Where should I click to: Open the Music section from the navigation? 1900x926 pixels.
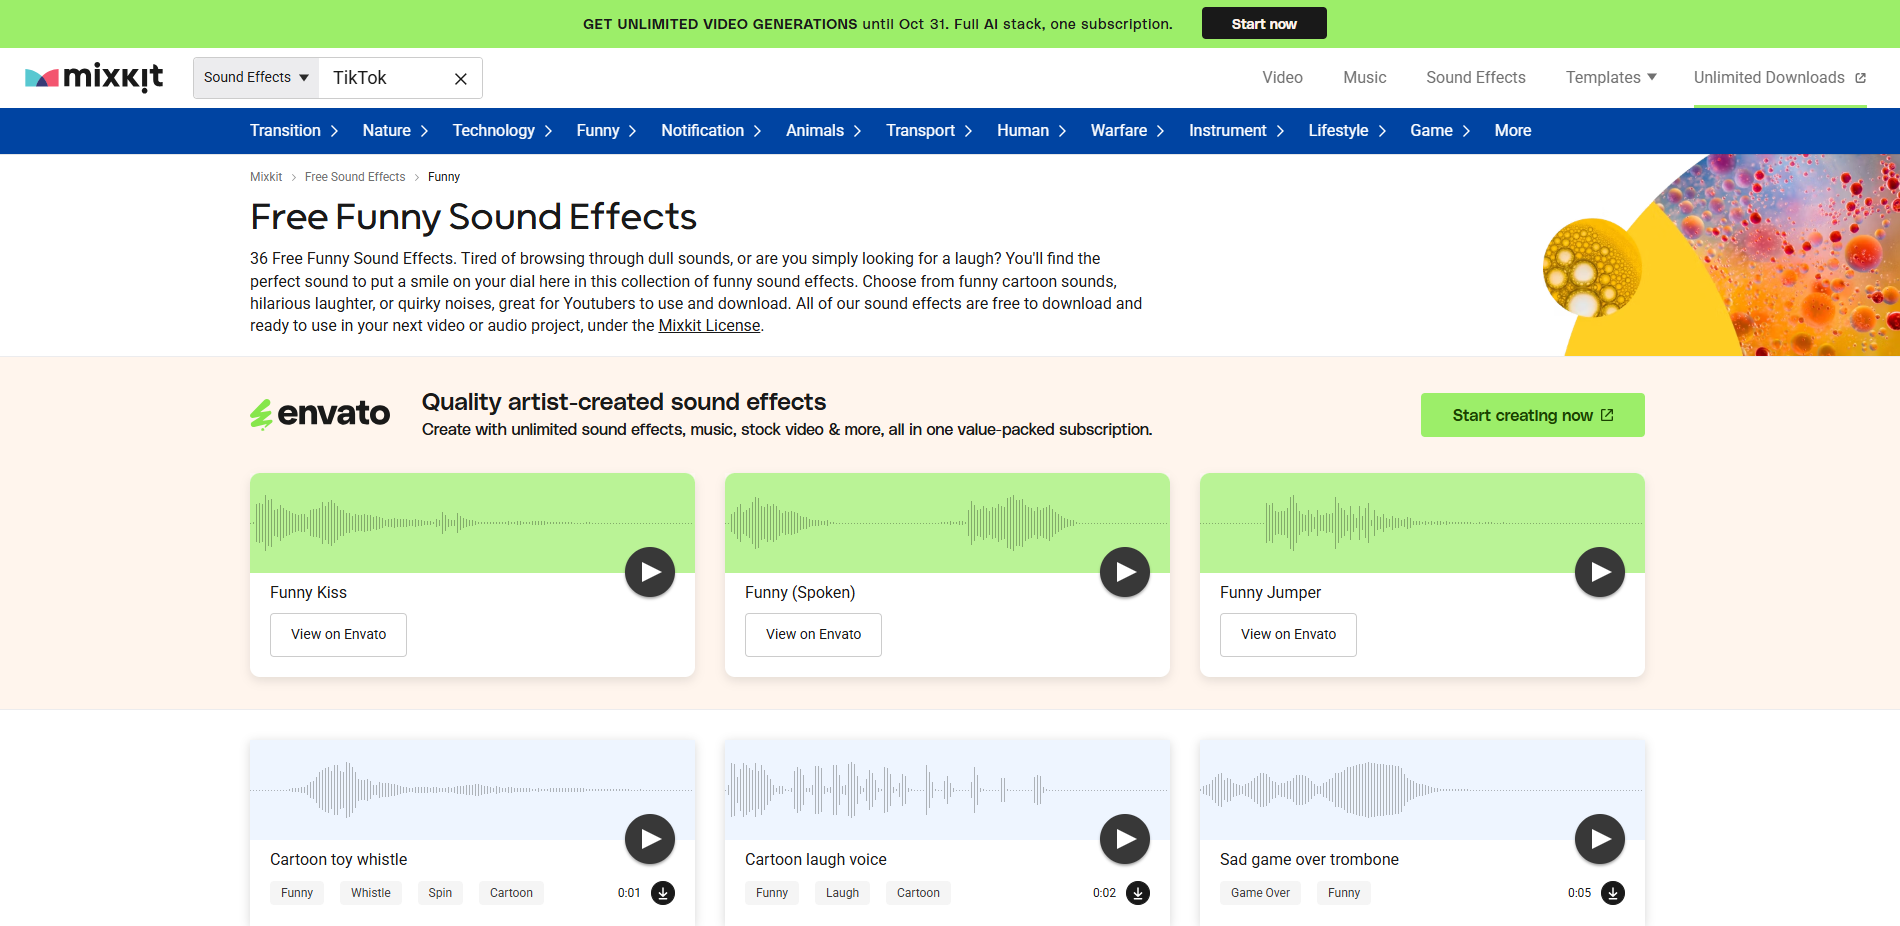click(x=1364, y=77)
